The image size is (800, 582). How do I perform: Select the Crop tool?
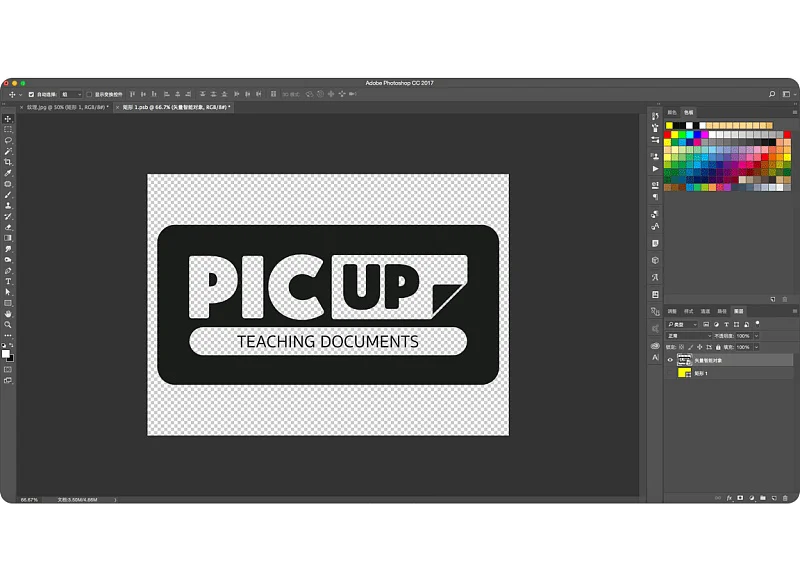click(x=8, y=162)
